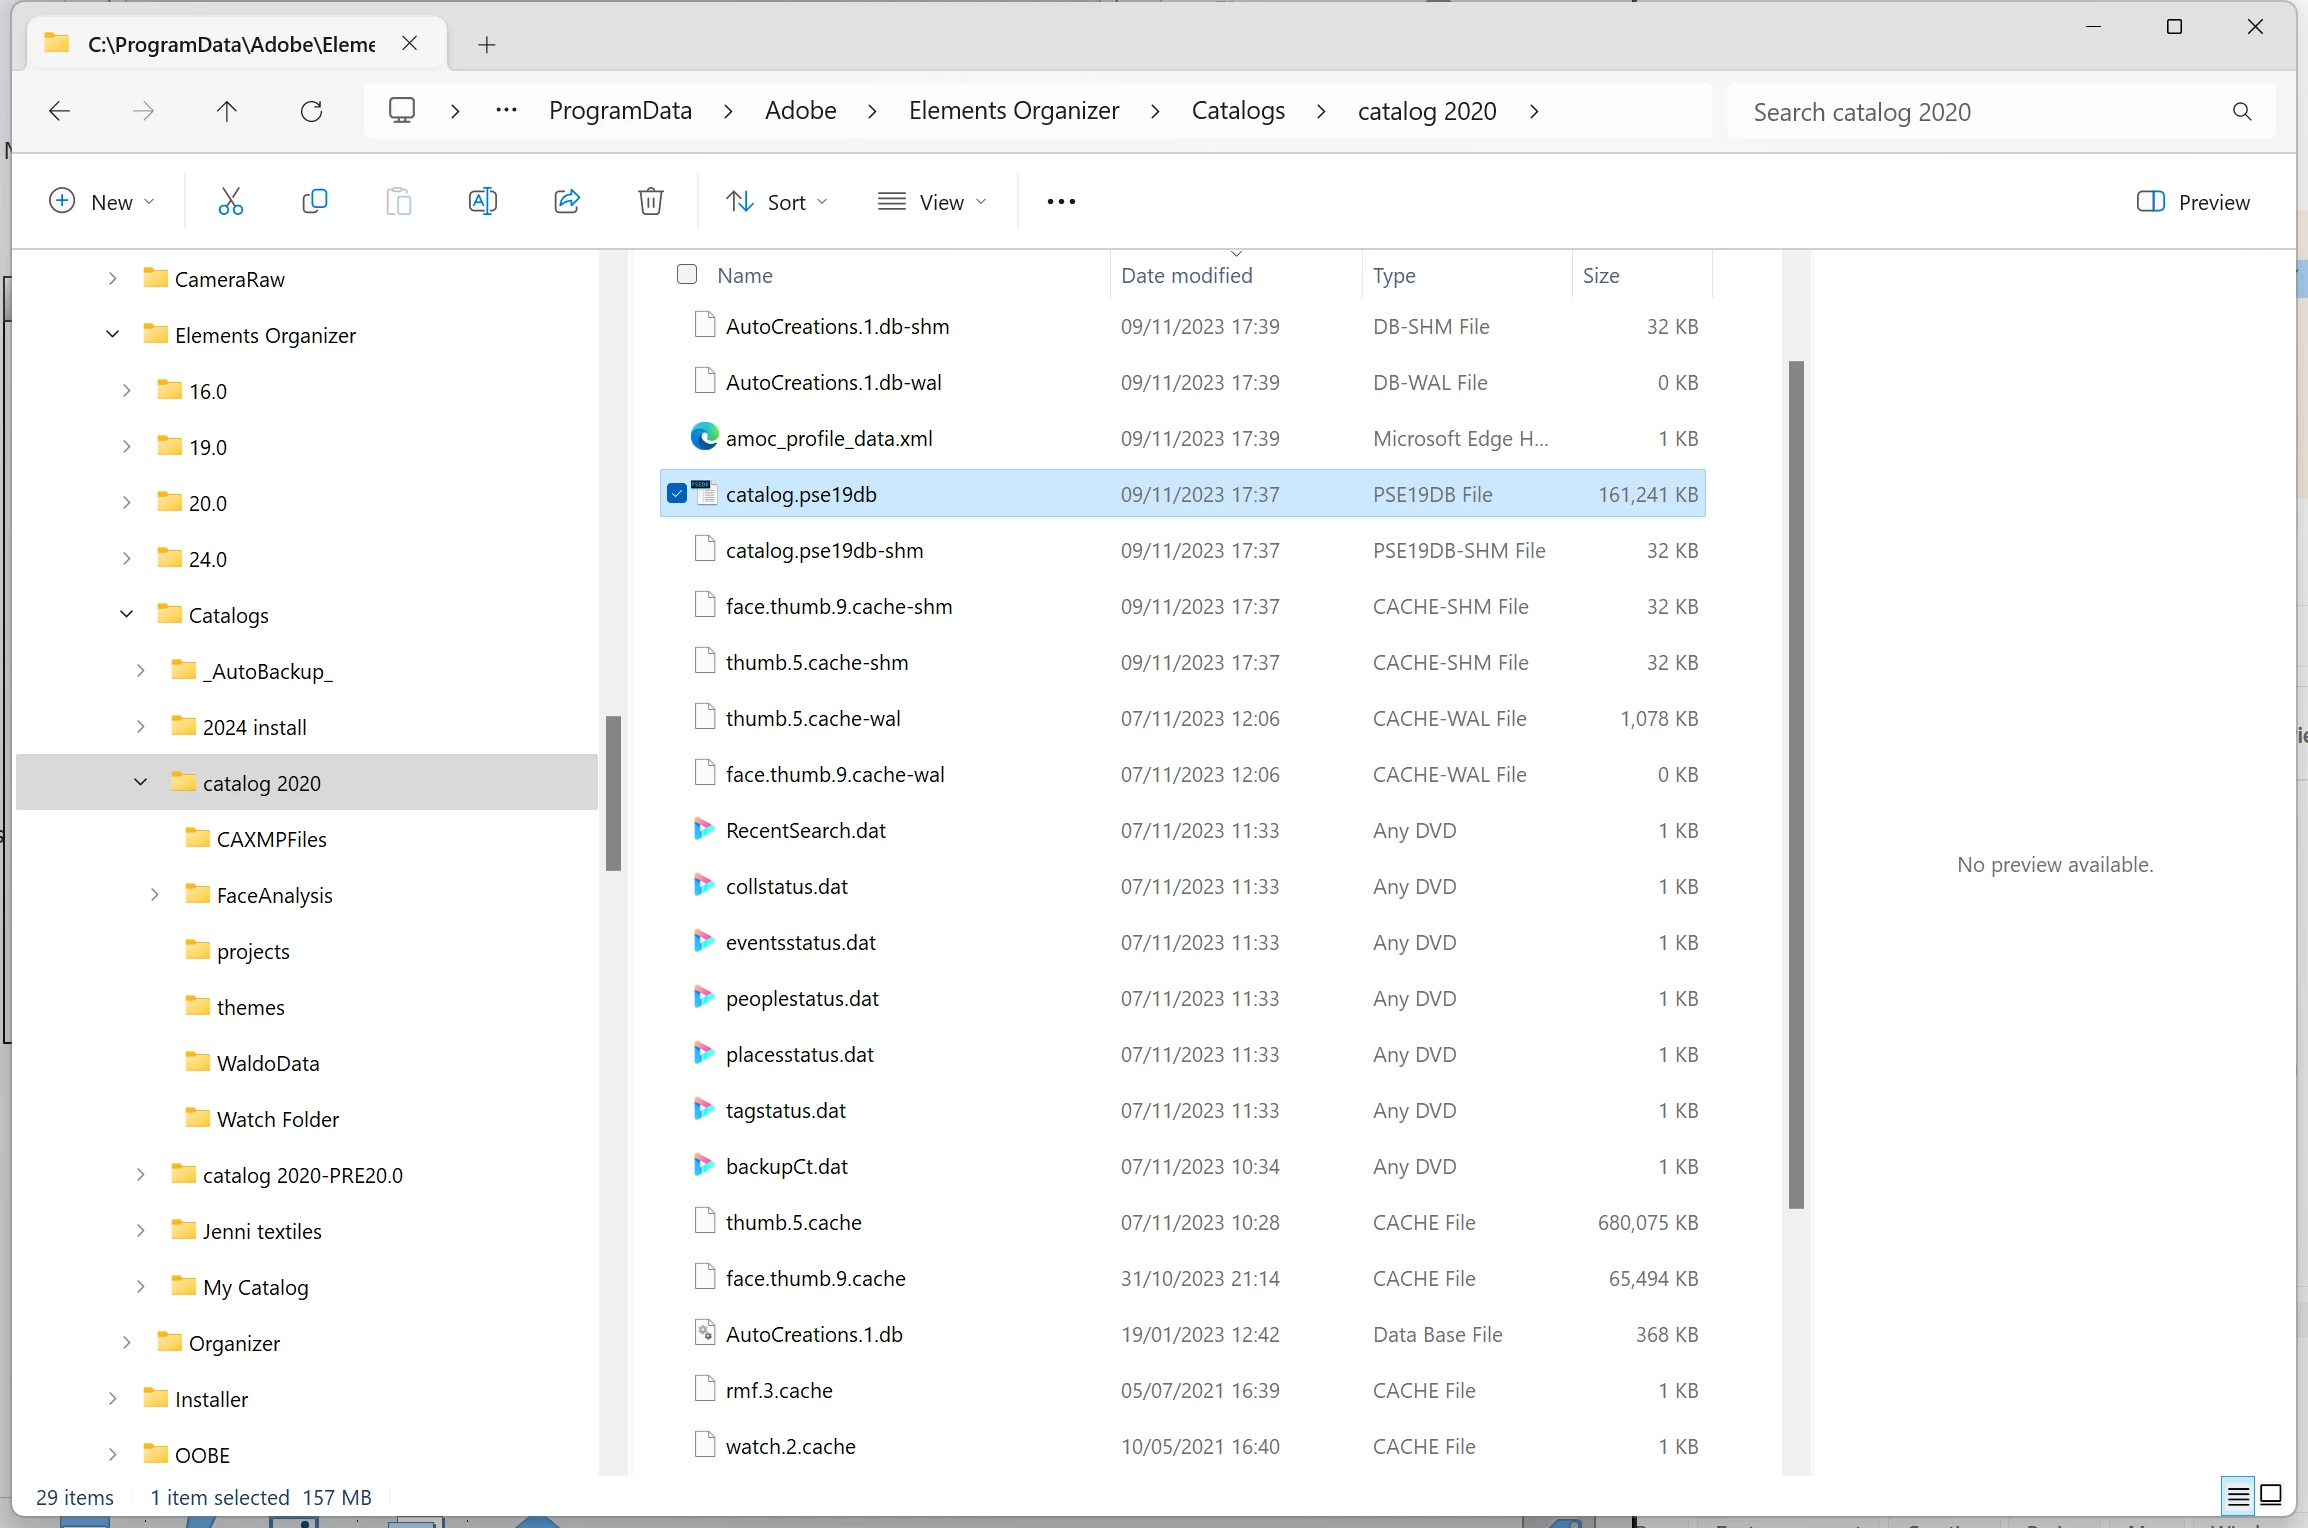
Task: Click the Delete trash icon
Action: [650, 202]
